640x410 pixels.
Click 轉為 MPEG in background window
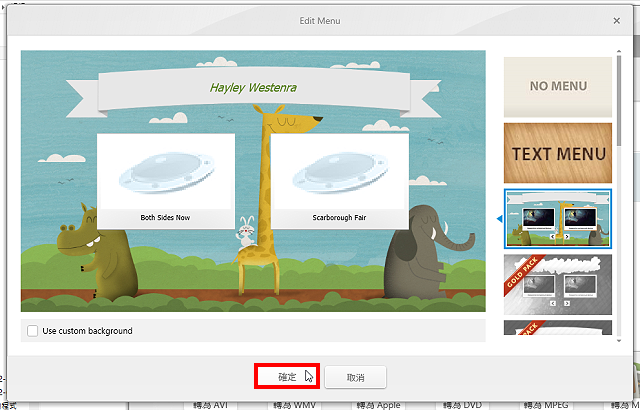coord(546,406)
